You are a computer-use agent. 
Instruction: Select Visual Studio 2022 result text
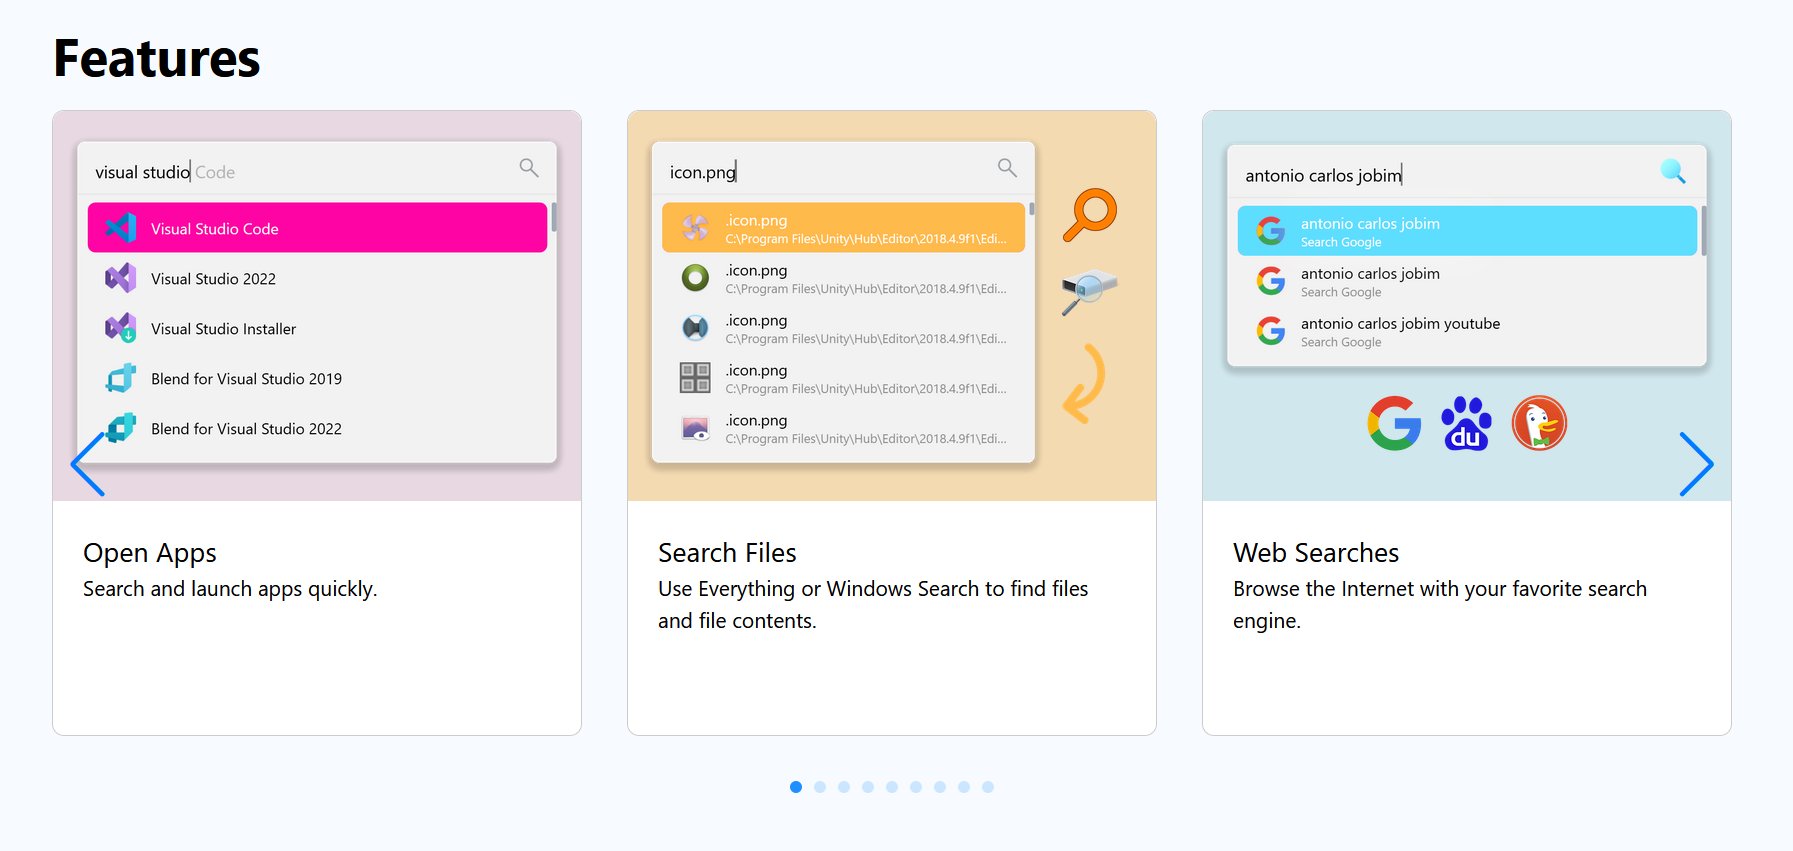coord(213,279)
